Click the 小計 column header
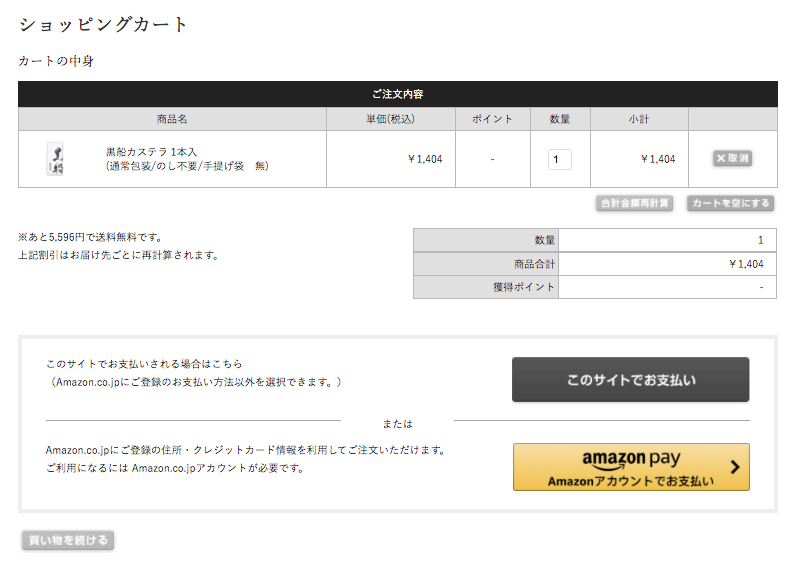This screenshot has width=800, height=580. coord(639,119)
